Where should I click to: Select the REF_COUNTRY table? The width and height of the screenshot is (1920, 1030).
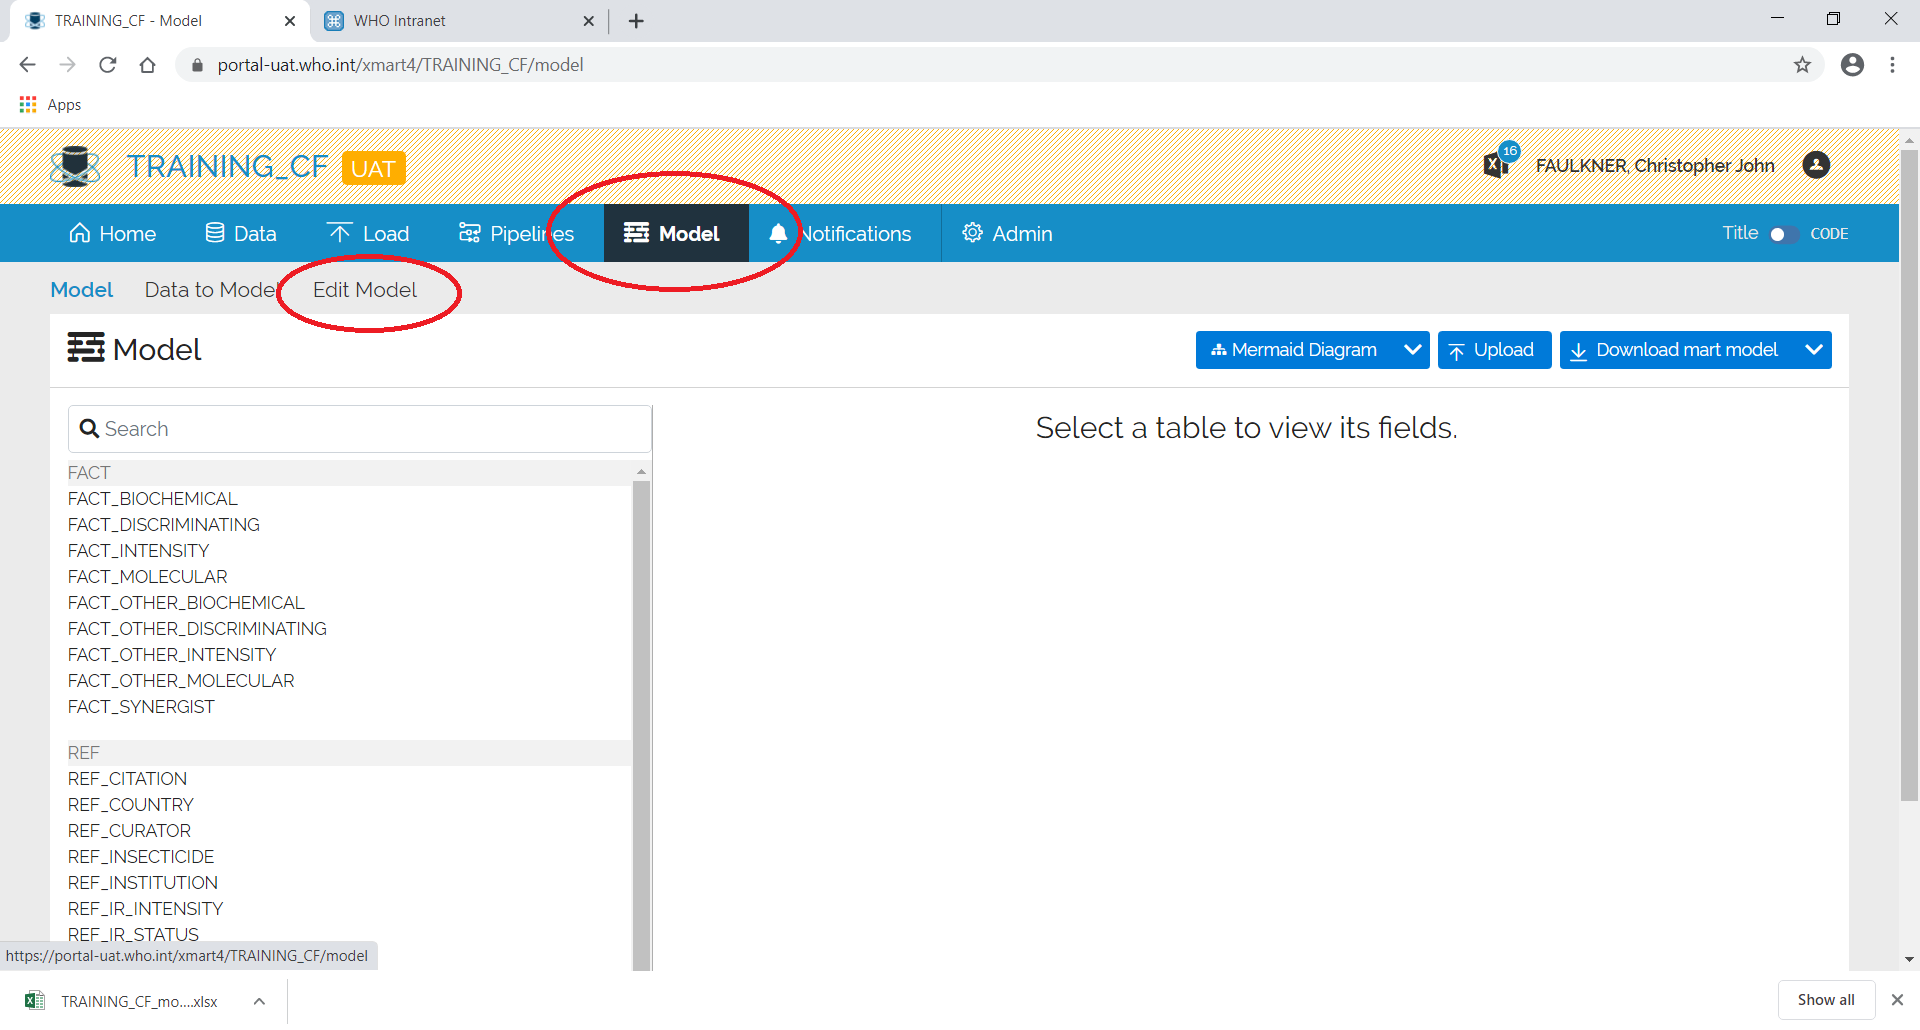tap(131, 805)
